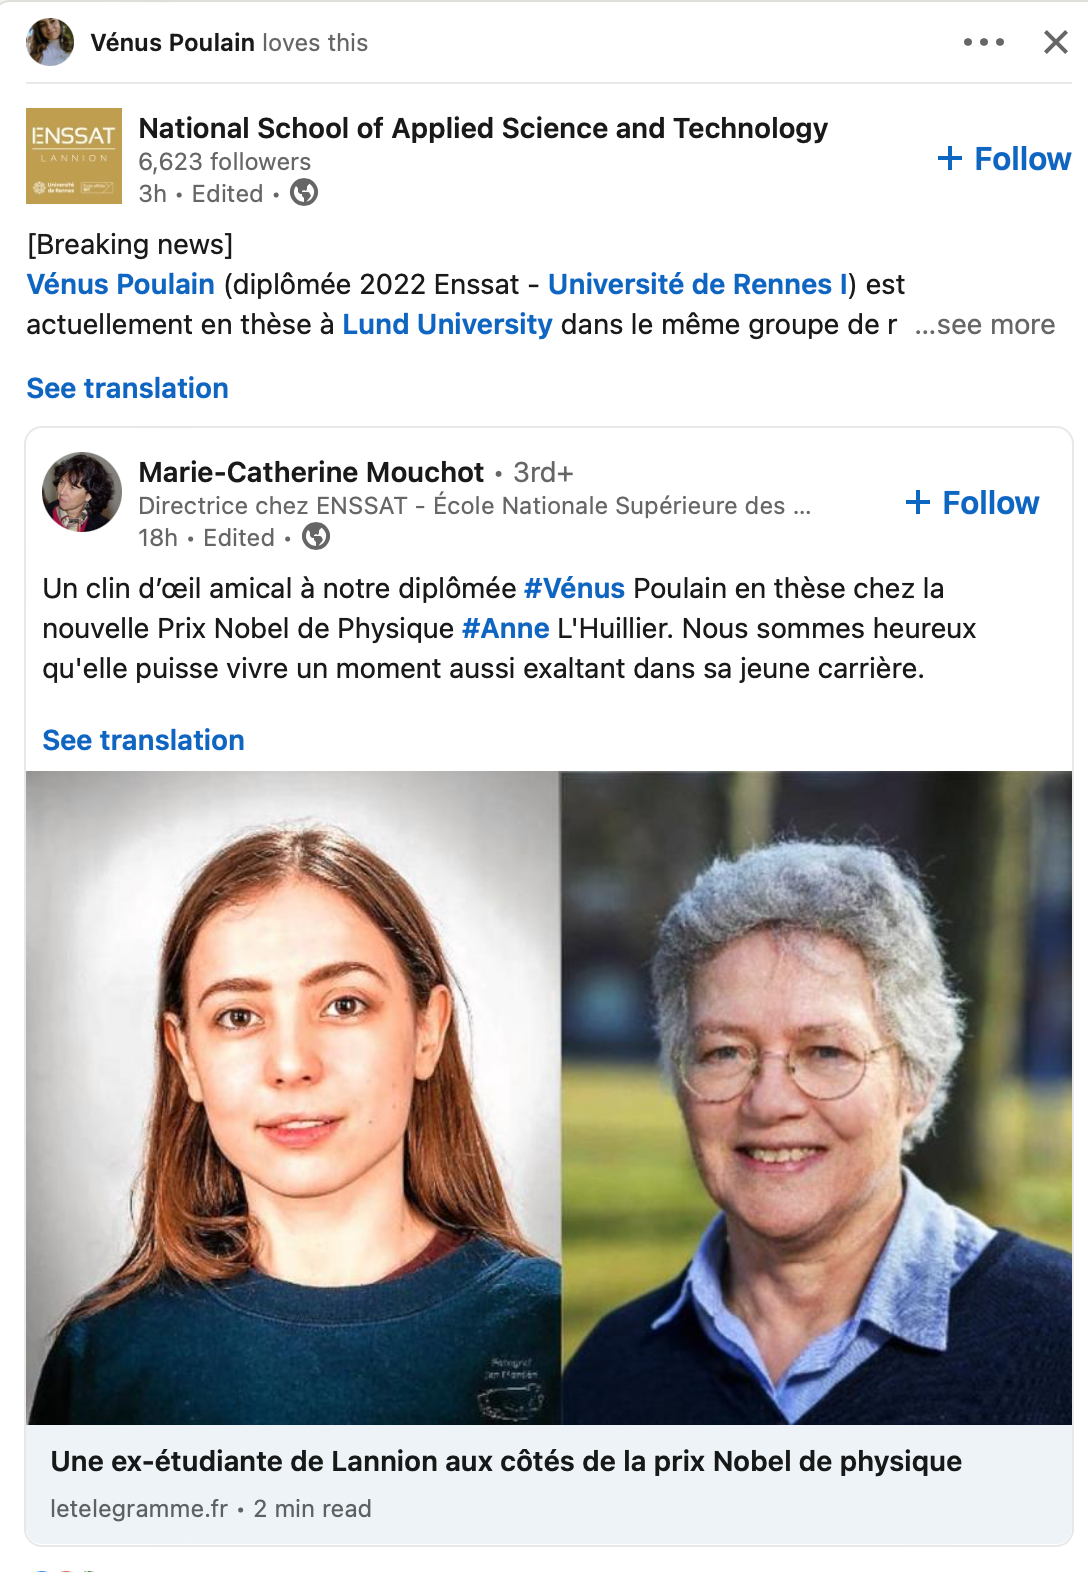Viewport: 1088px width, 1572px height.
Task: Click the ENSSAT Lannion logo
Action: click(x=74, y=156)
